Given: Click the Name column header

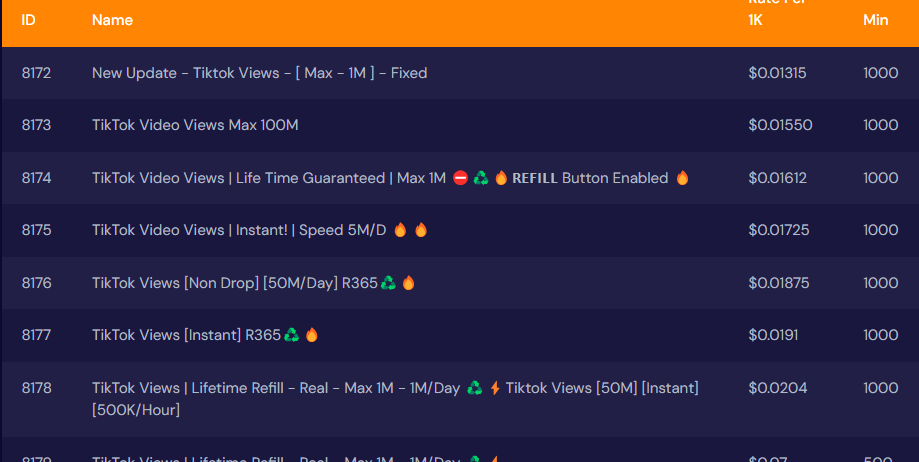Looking at the screenshot, I should (113, 20).
